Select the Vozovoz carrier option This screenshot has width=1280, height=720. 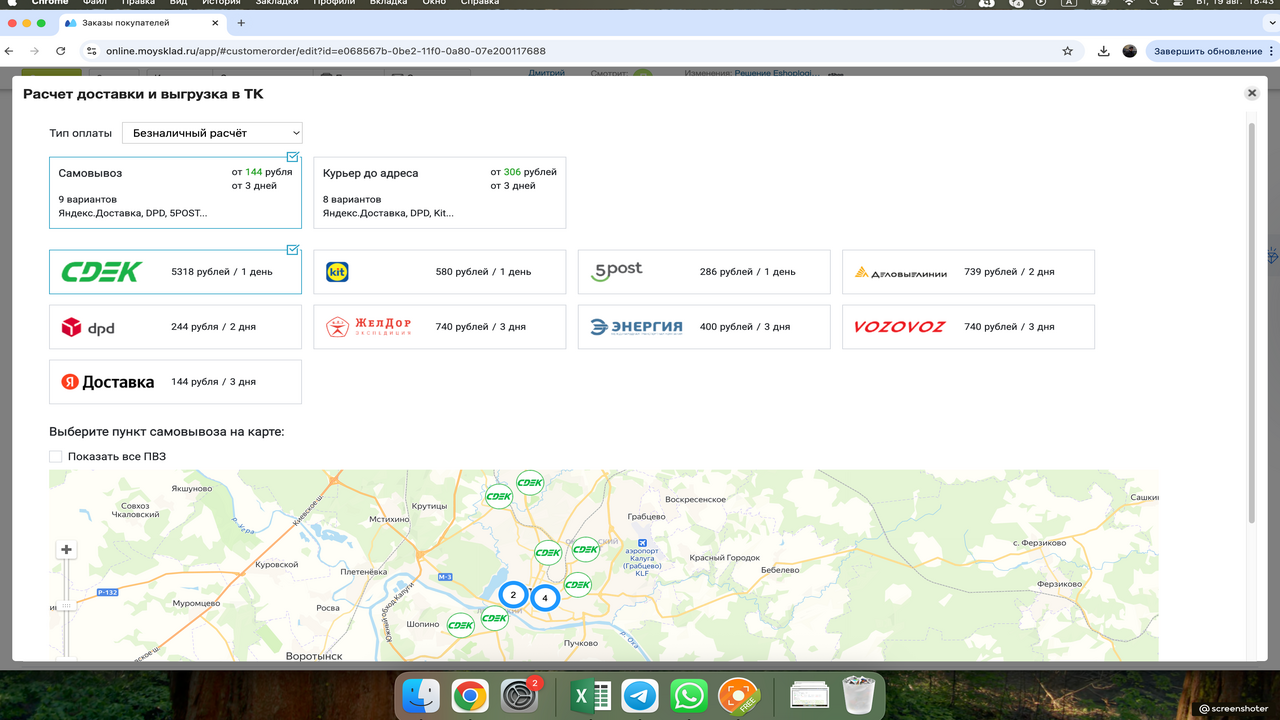(x=967, y=327)
